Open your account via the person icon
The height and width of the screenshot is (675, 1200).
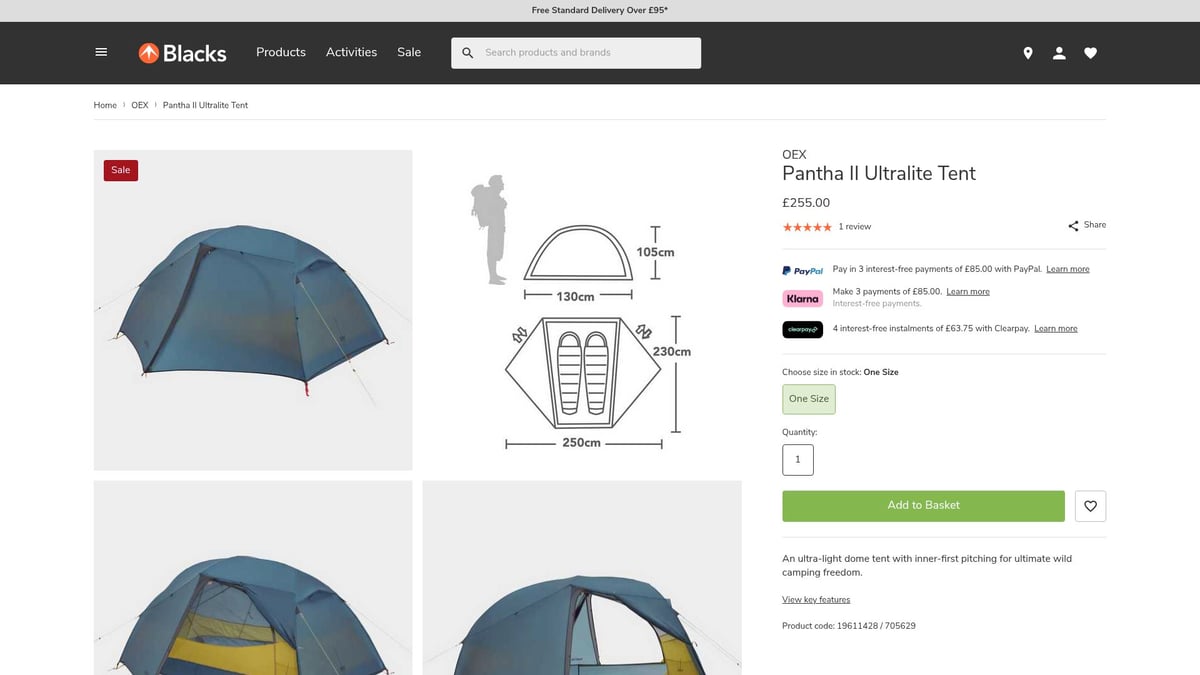[x=1059, y=52]
